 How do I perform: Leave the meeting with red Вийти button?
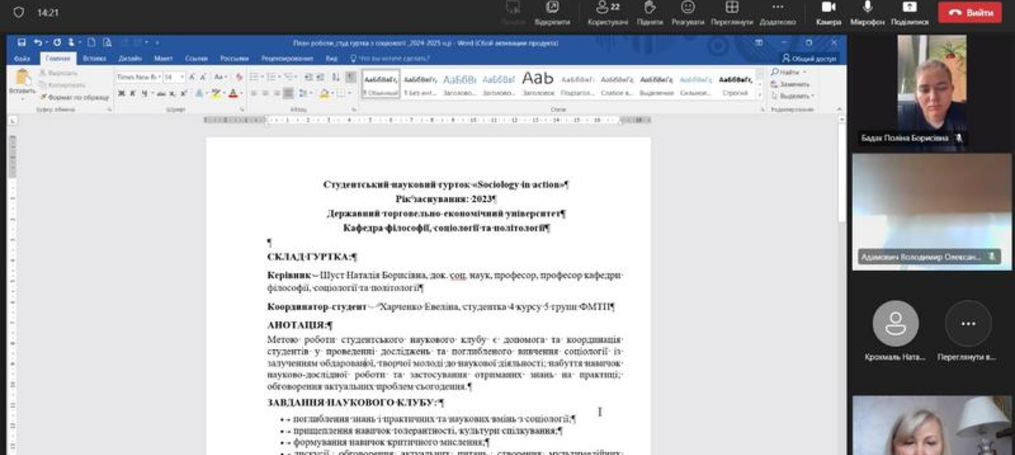click(x=970, y=12)
